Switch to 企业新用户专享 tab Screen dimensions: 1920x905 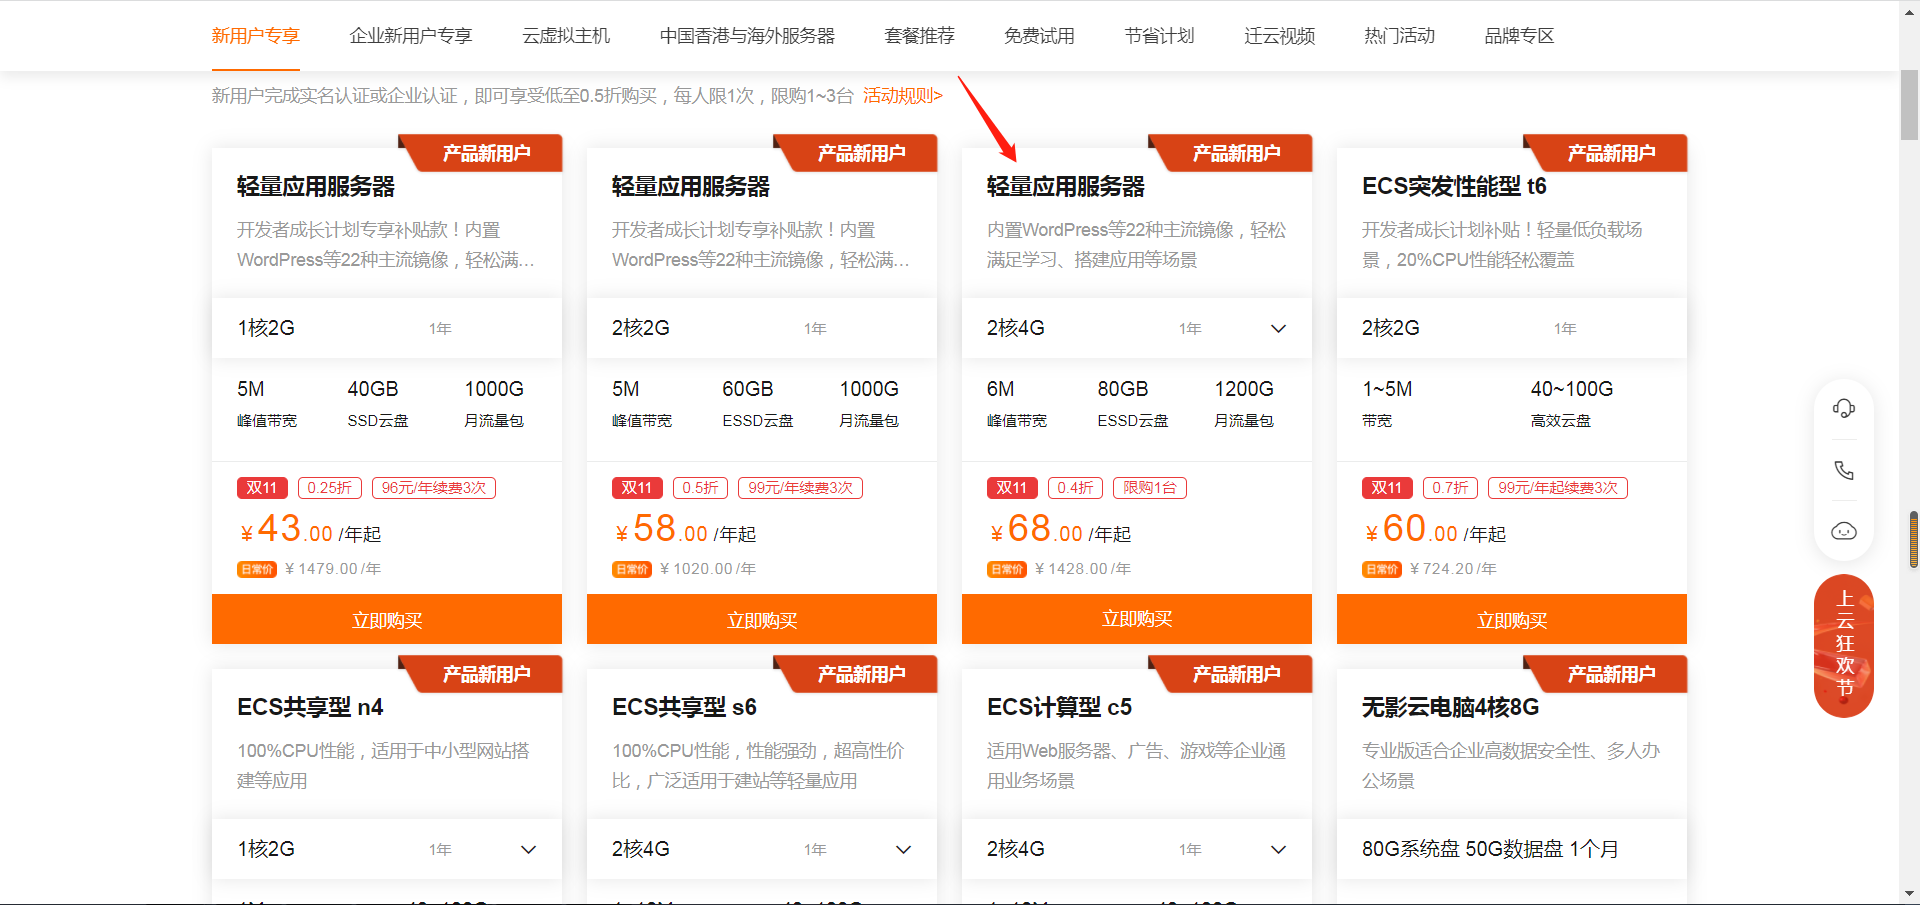[x=411, y=36]
